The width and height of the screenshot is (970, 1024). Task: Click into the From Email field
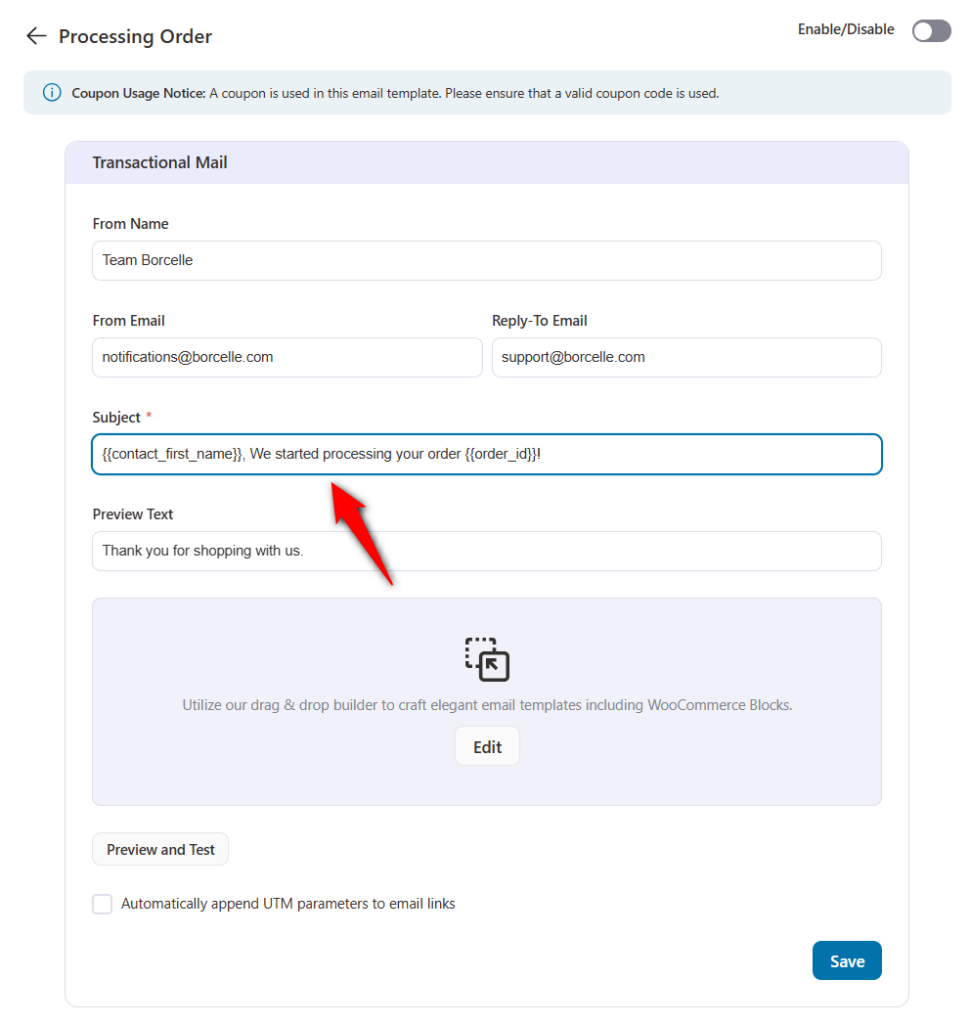point(287,357)
